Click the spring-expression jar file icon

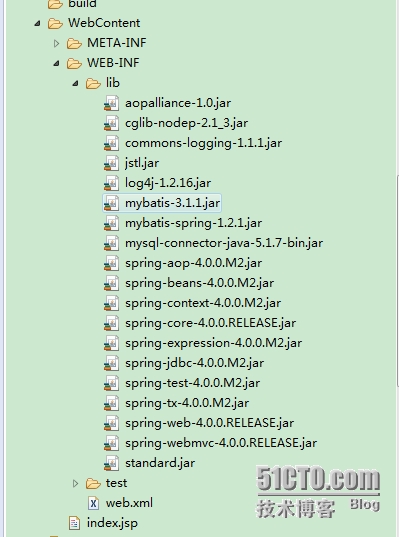click(111, 343)
